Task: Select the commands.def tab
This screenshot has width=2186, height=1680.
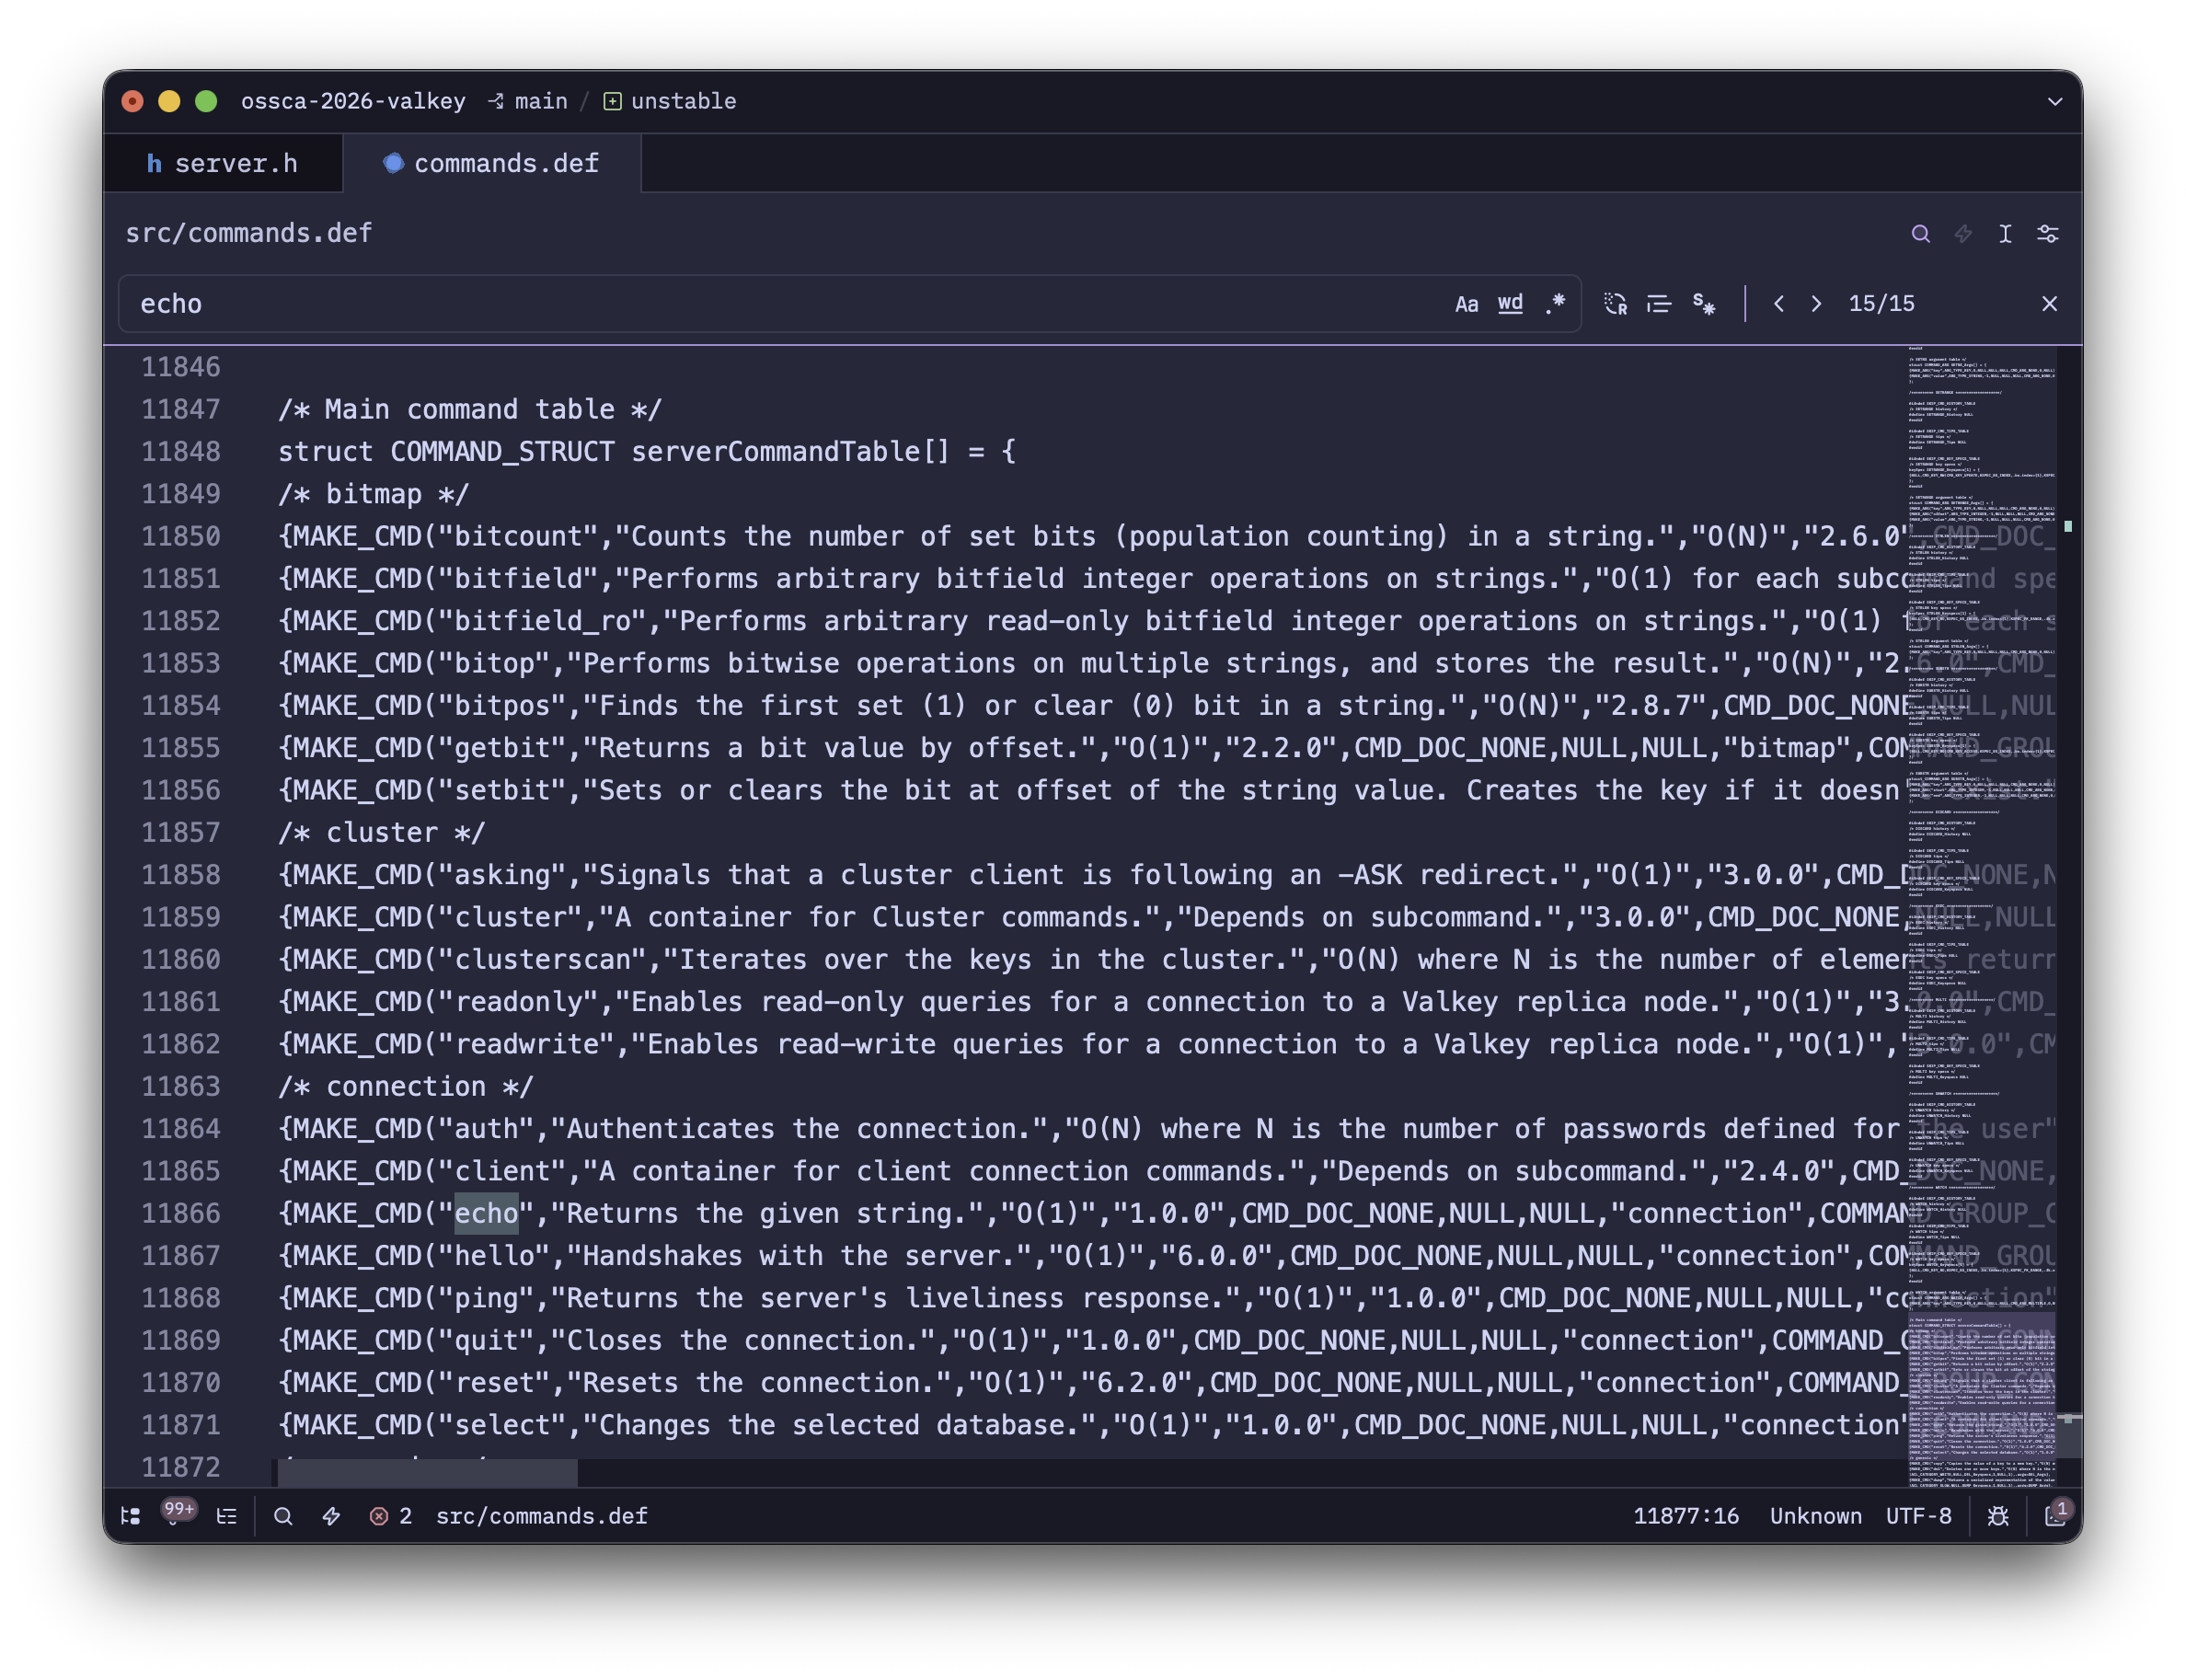Action: (x=491, y=163)
